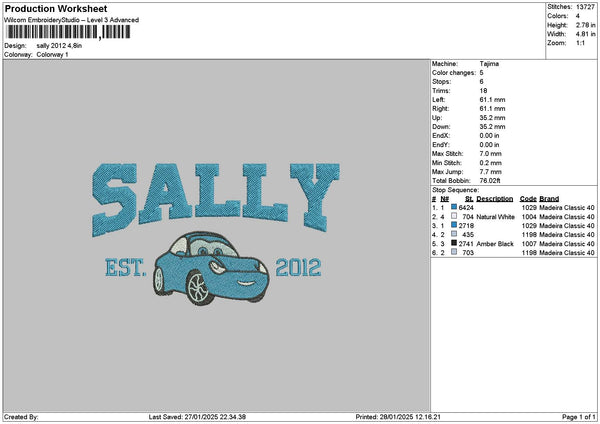The image size is (600, 424).
Task: Click the EndX value 0.00 in
Action: (489, 135)
